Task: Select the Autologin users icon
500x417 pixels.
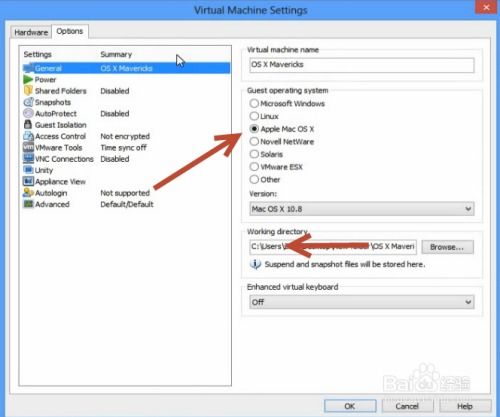Action: point(28,193)
